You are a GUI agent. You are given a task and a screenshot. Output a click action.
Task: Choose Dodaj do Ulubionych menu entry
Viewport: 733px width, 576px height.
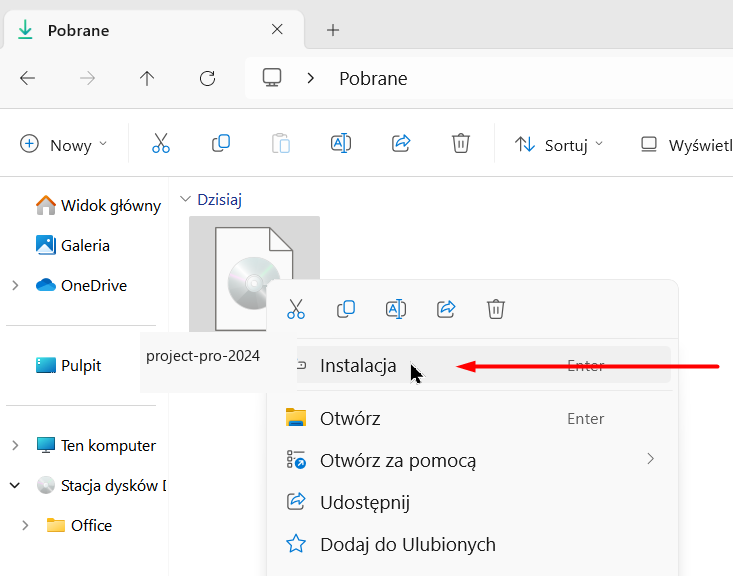click(x=472, y=544)
